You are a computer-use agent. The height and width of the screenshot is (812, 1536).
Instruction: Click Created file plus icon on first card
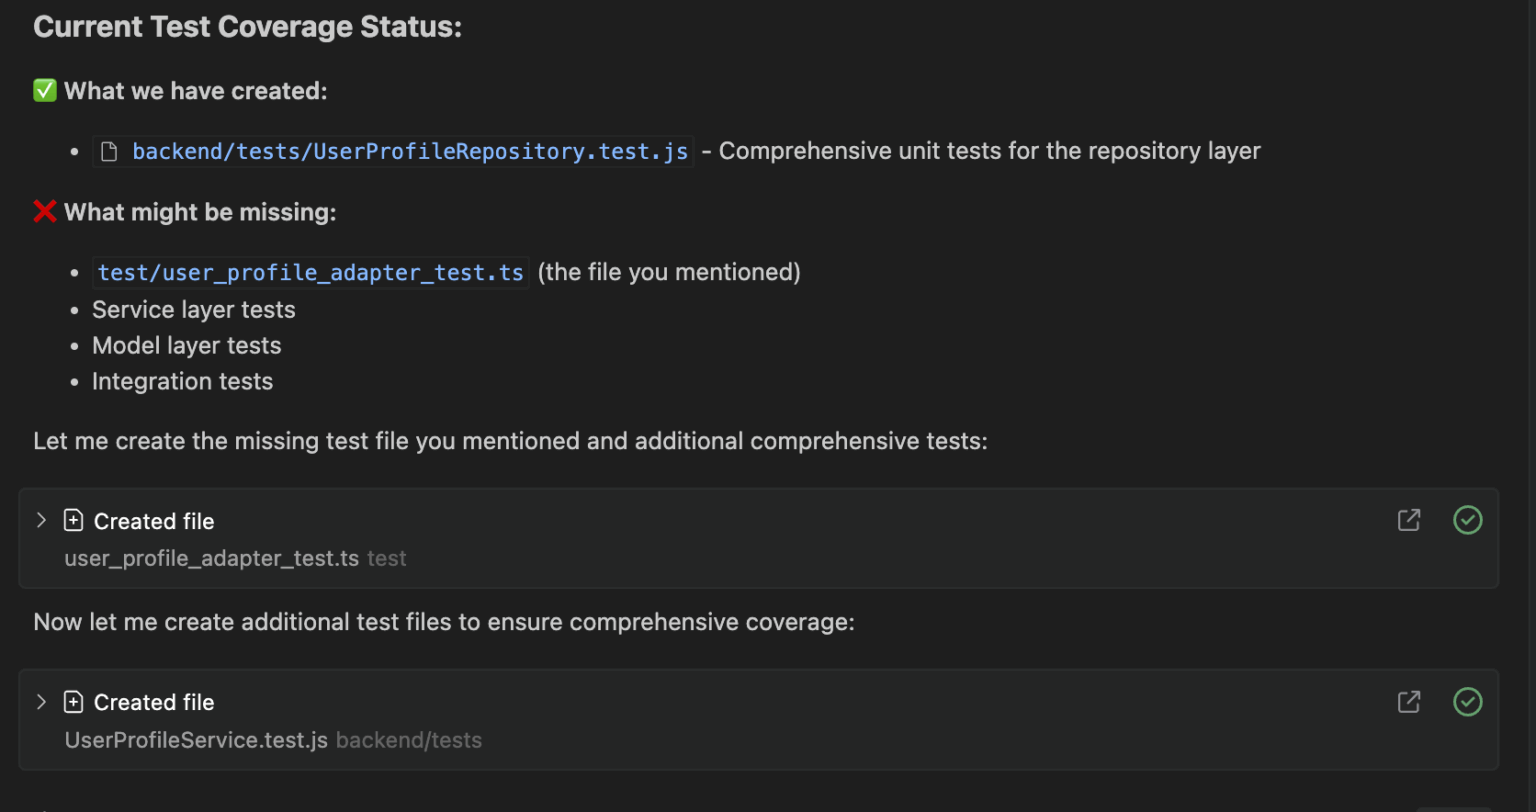(x=73, y=520)
